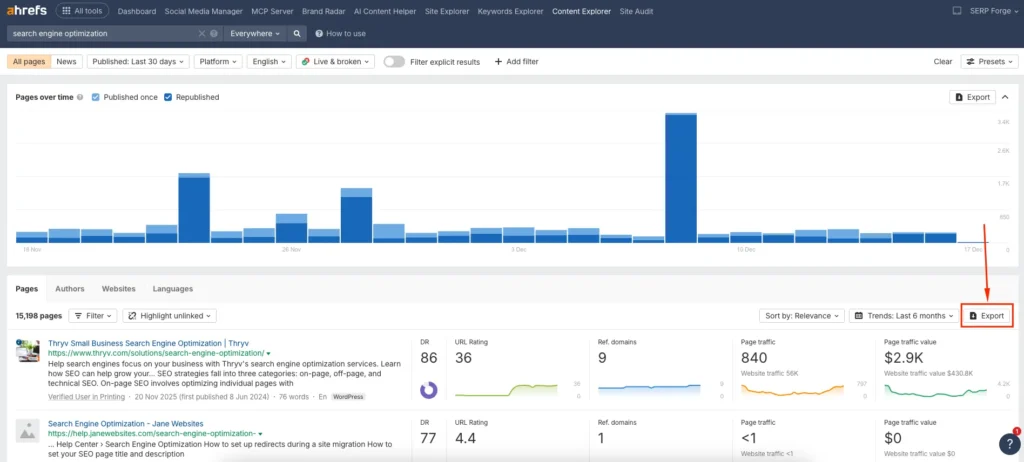Click the help icon in the search field
Image resolution: width=1024 pixels, height=462 pixels.
click(x=215, y=33)
